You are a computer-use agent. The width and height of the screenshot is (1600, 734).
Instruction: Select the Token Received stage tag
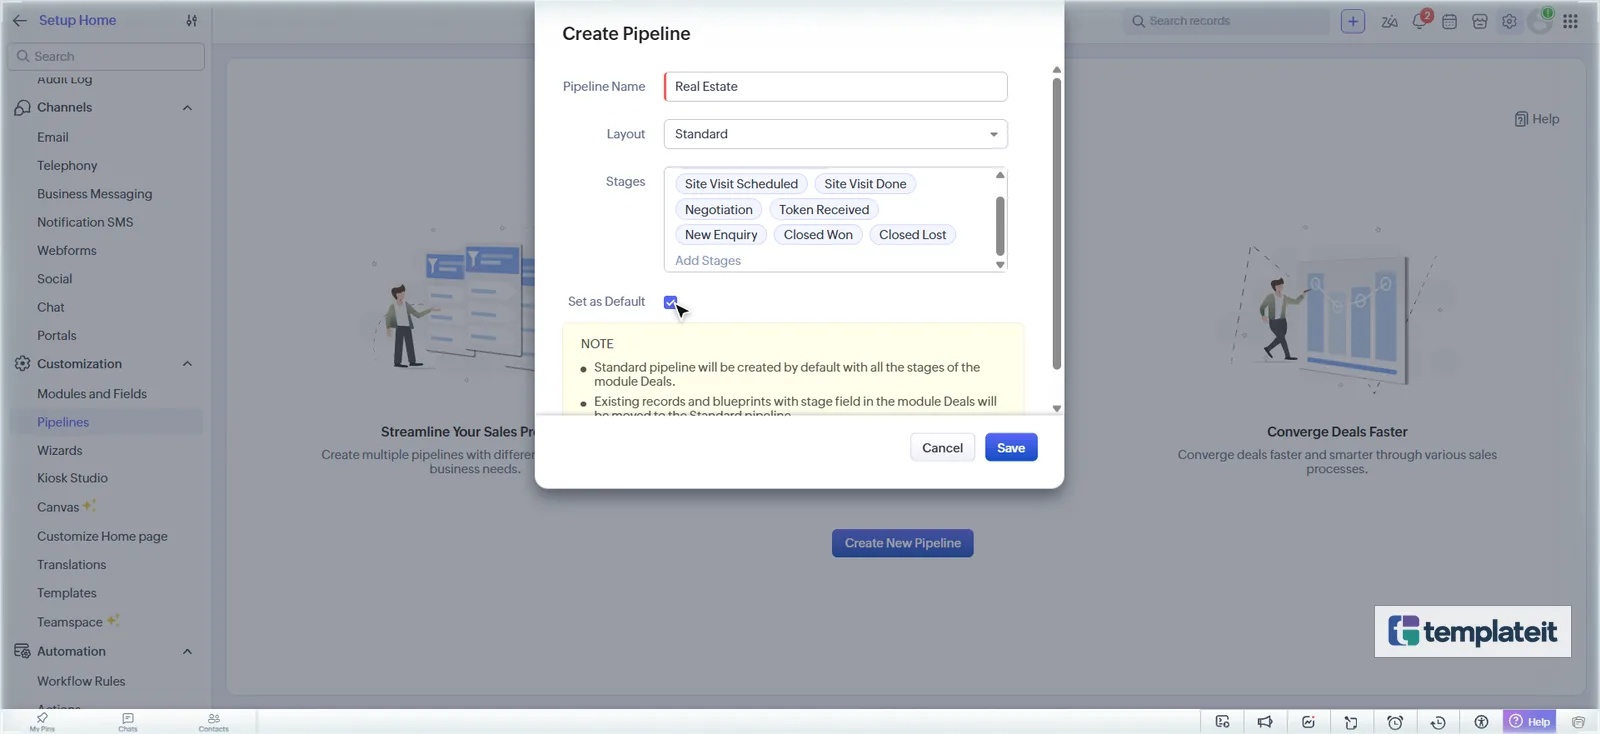[x=824, y=210]
